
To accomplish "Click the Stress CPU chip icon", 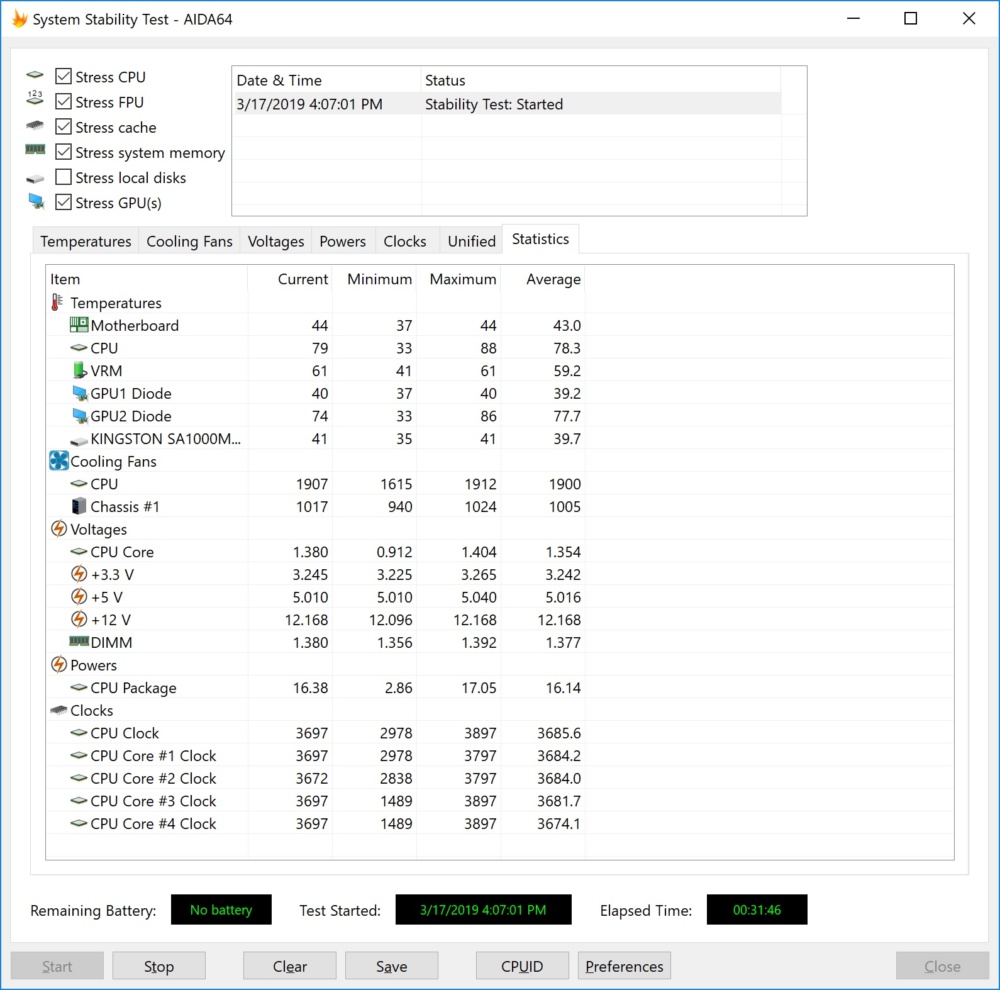I will pos(35,75).
